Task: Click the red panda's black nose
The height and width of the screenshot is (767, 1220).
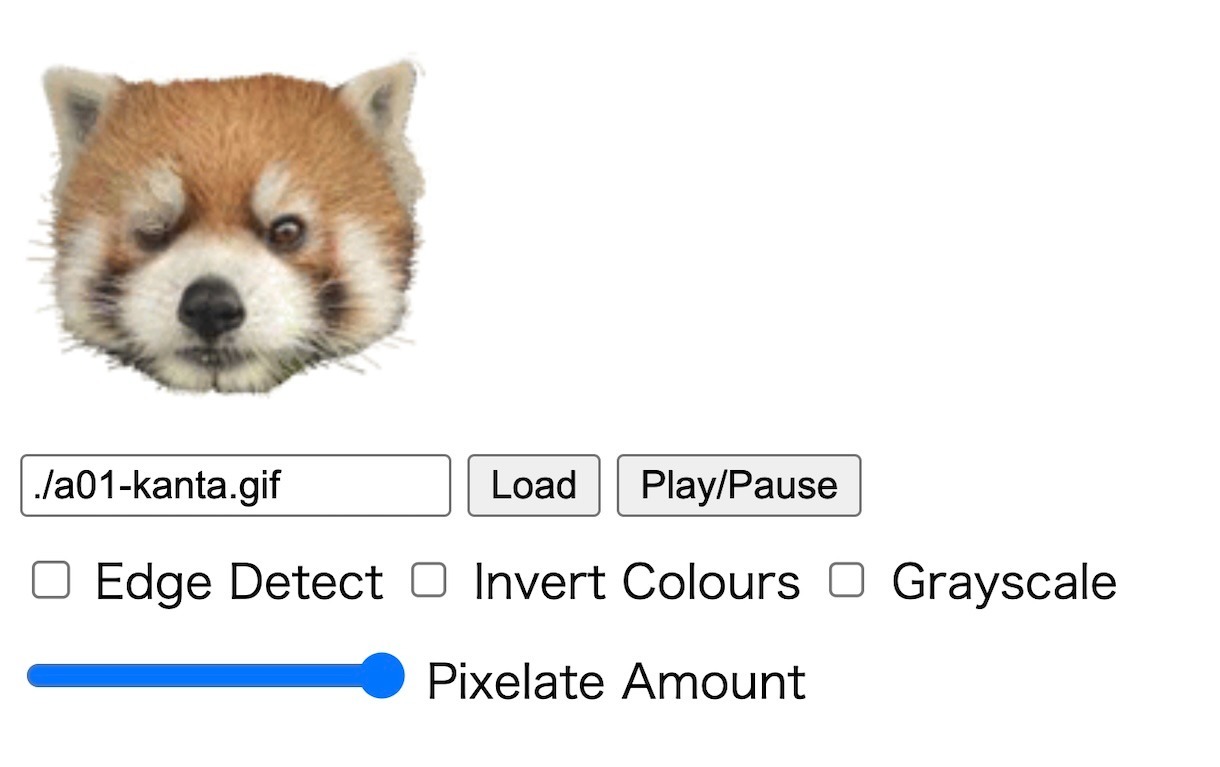Action: tap(211, 307)
